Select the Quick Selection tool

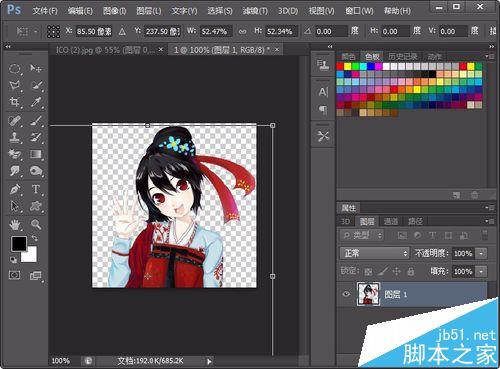tap(36, 85)
